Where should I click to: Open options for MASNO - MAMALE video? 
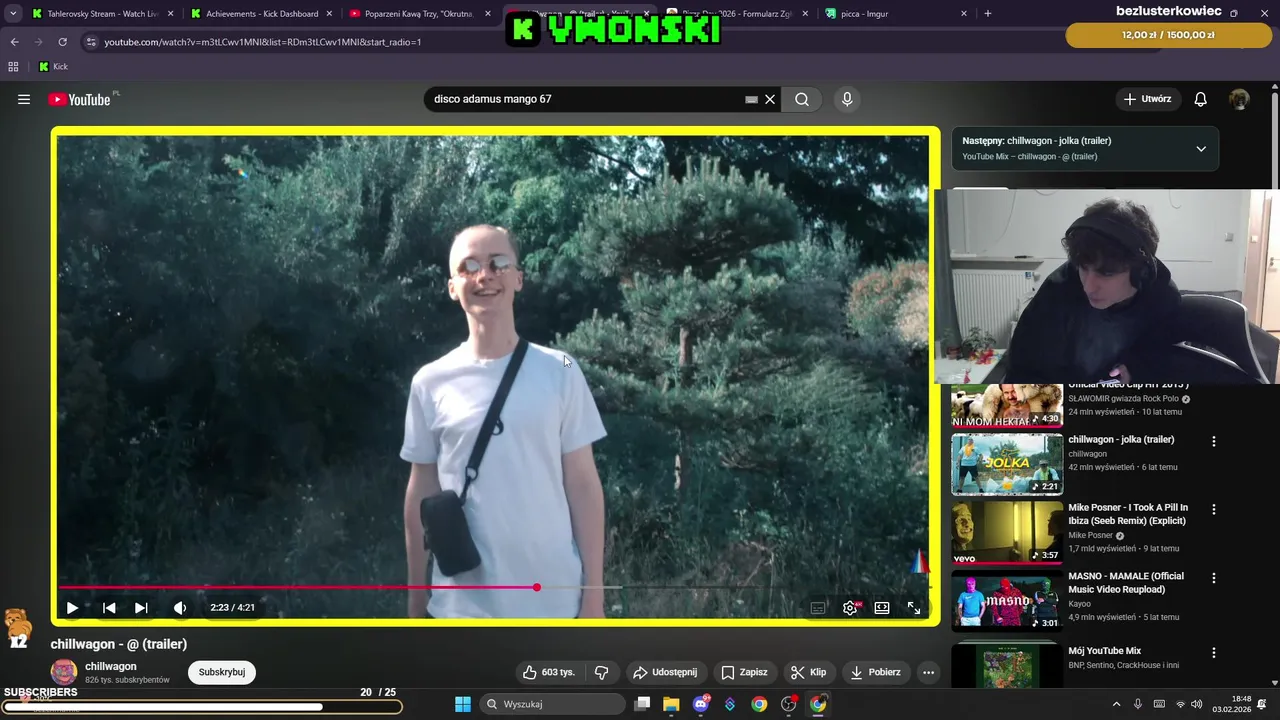[1214, 578]
